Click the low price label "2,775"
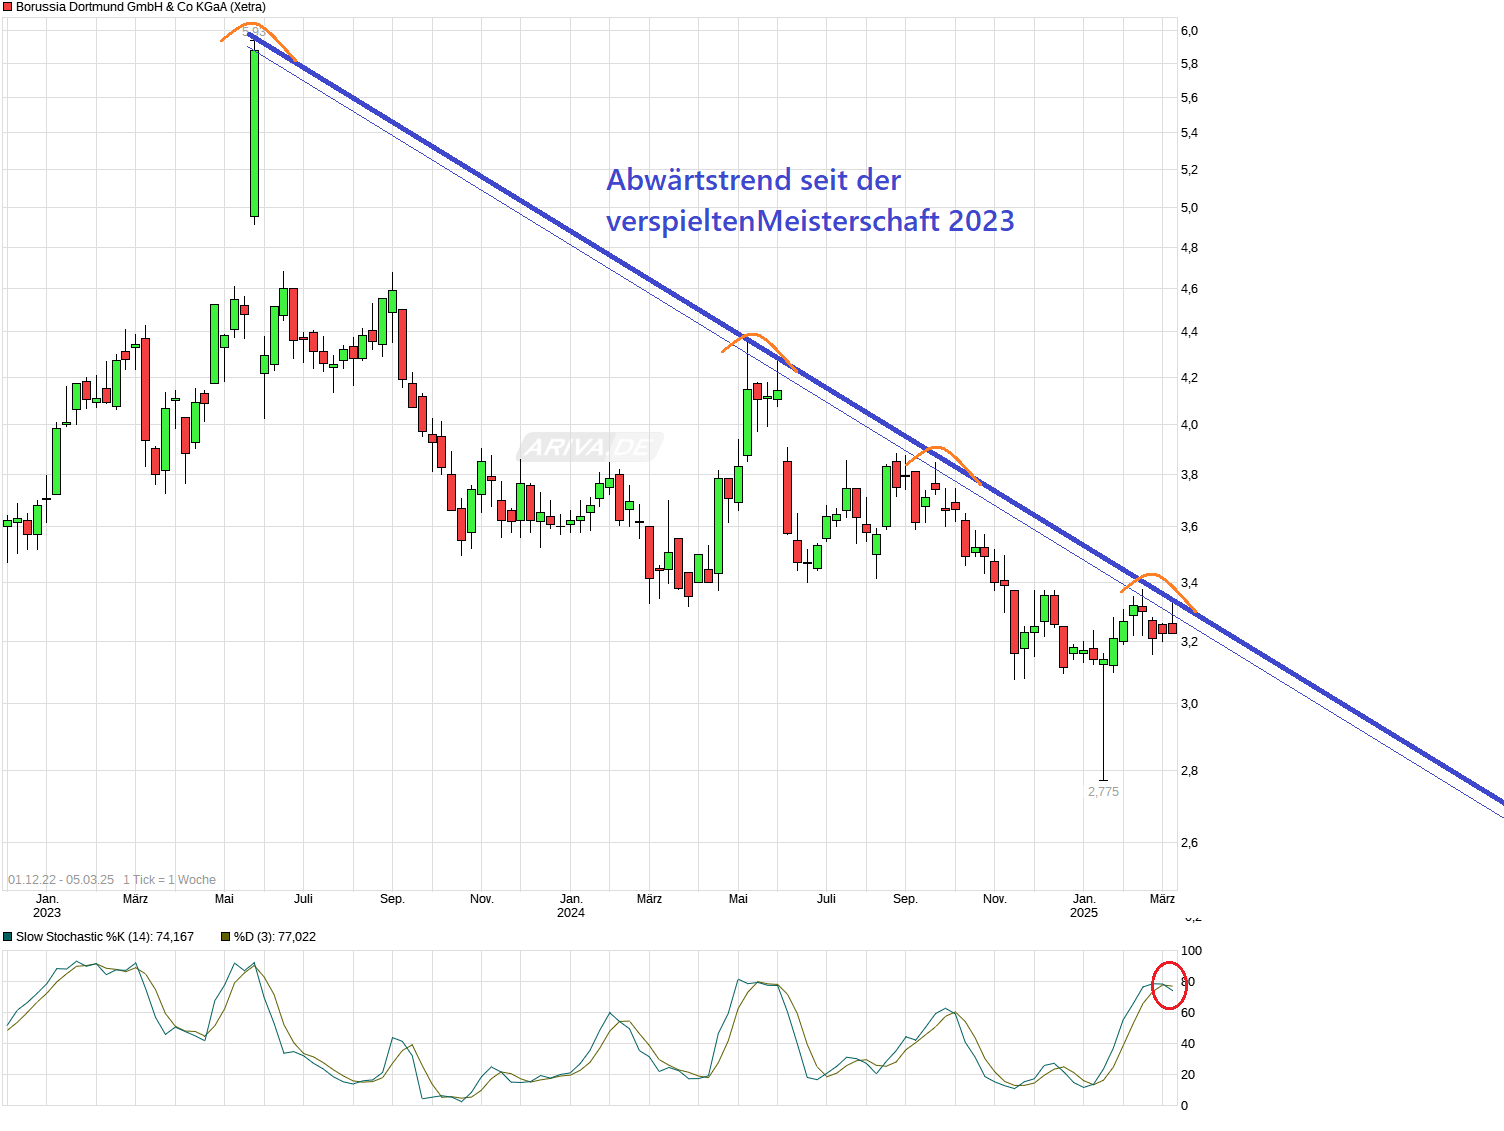This screenshot has width=1504, height=1131. point(1103,792)
